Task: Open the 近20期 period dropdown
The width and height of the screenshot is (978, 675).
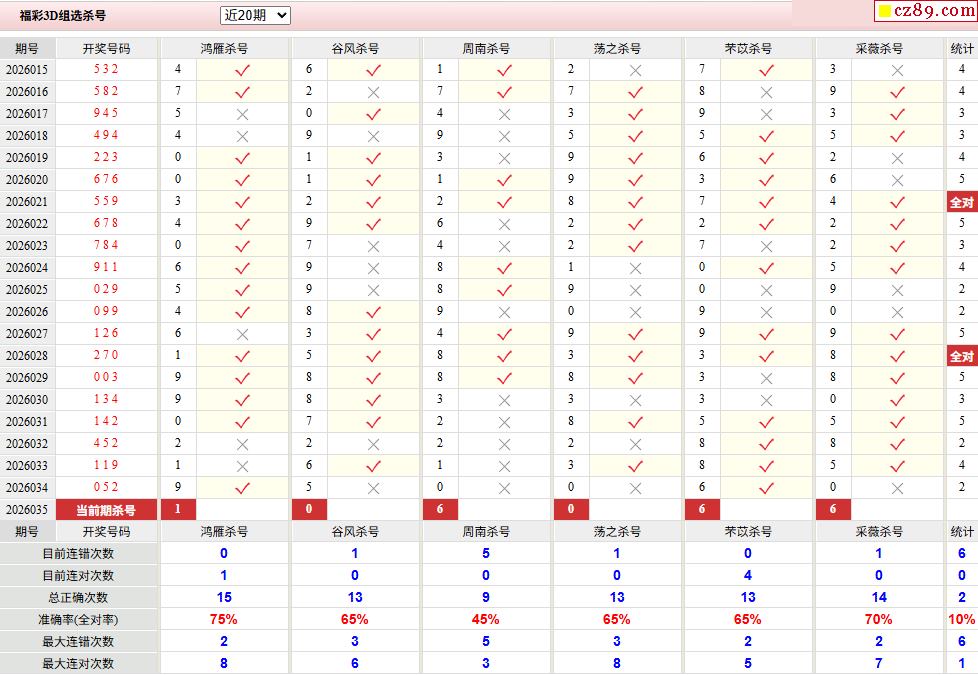Action: coord(255,15)
